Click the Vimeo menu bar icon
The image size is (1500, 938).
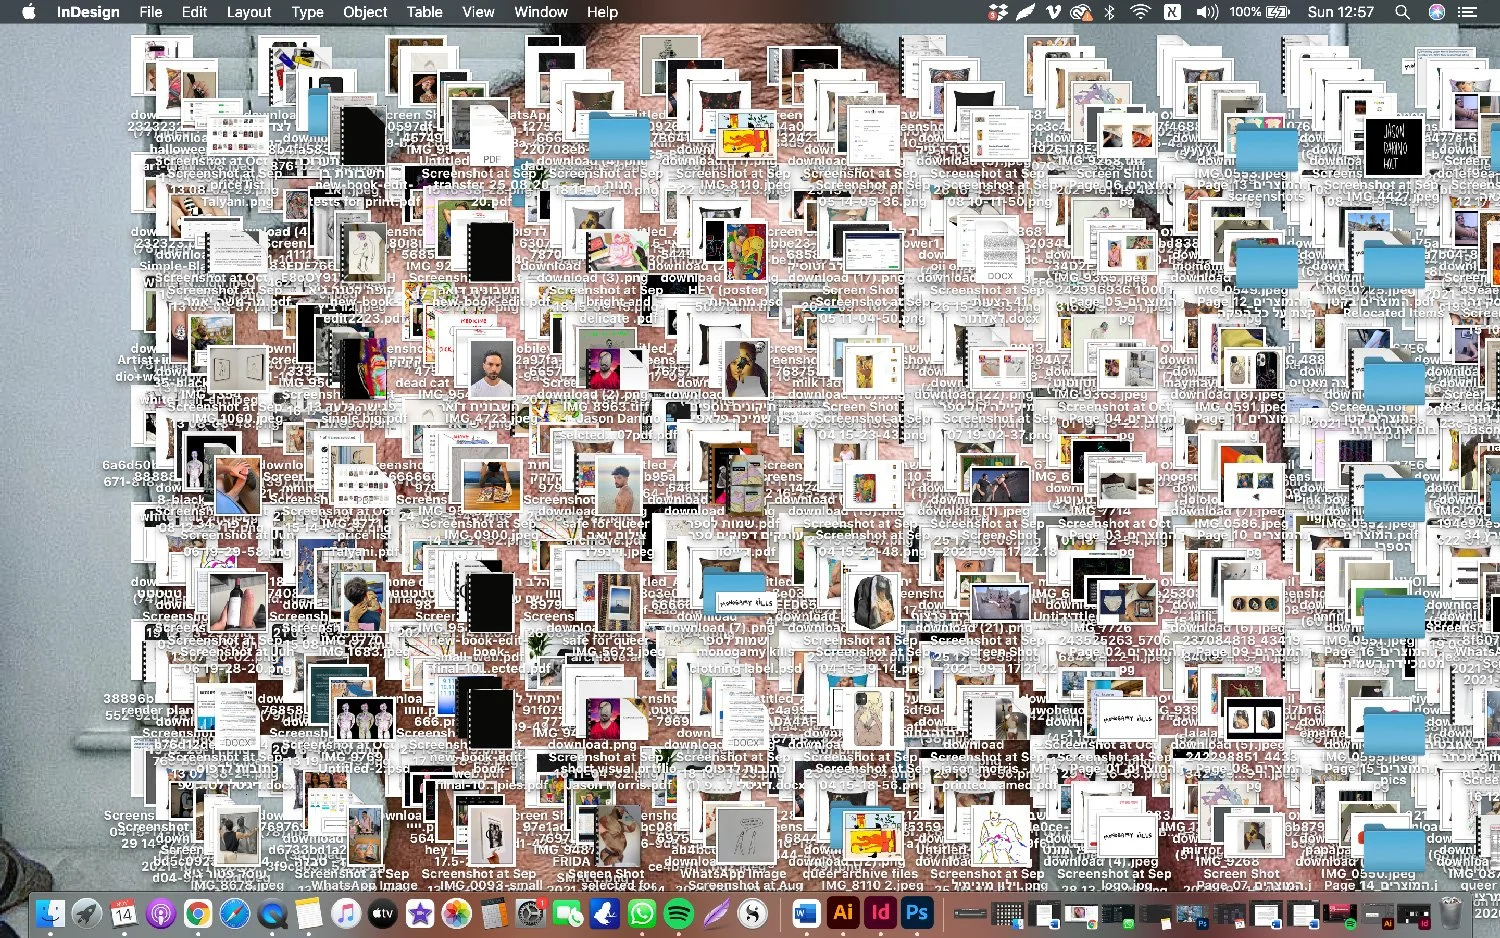point(1052,12)
